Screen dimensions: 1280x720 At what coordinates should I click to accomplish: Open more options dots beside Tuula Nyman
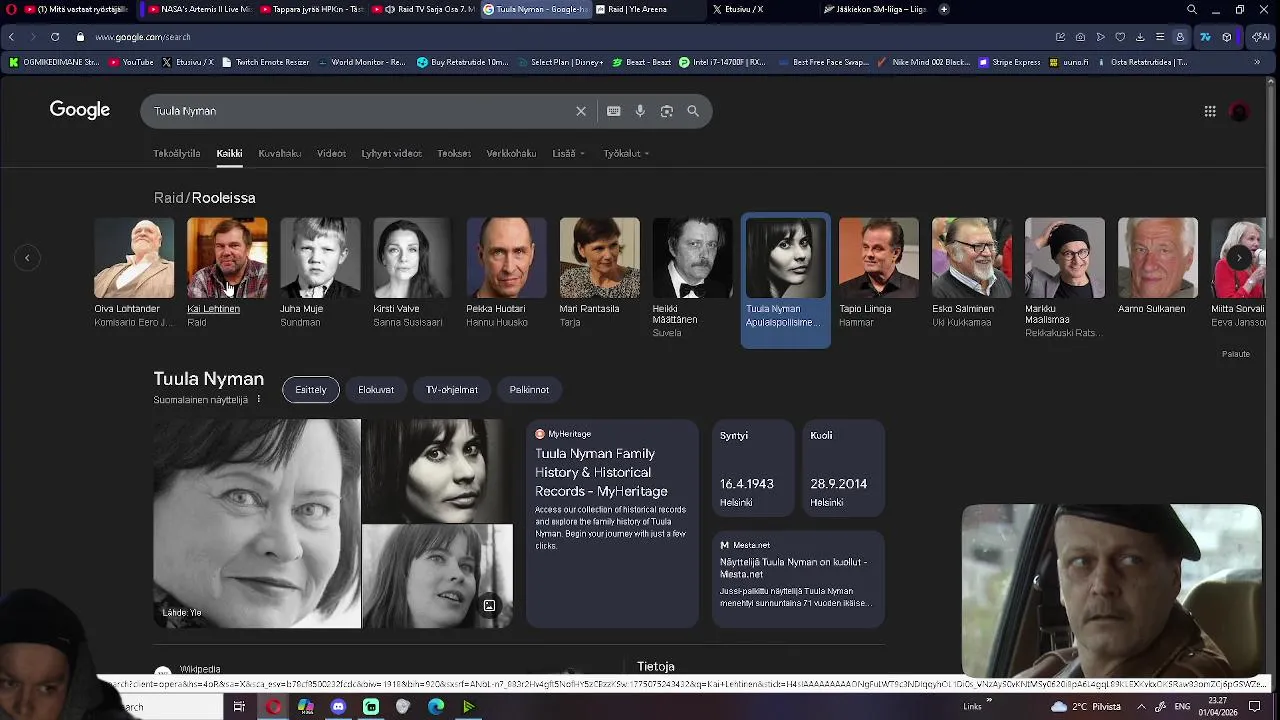coord(258,399)
